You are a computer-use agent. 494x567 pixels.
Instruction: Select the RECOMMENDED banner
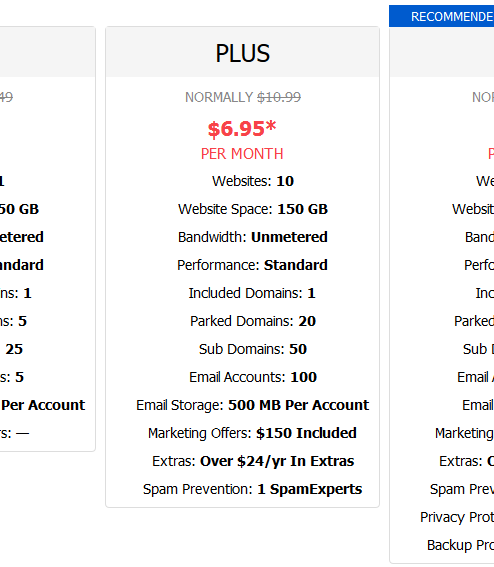pyautogui.click(x=442, y=16)
